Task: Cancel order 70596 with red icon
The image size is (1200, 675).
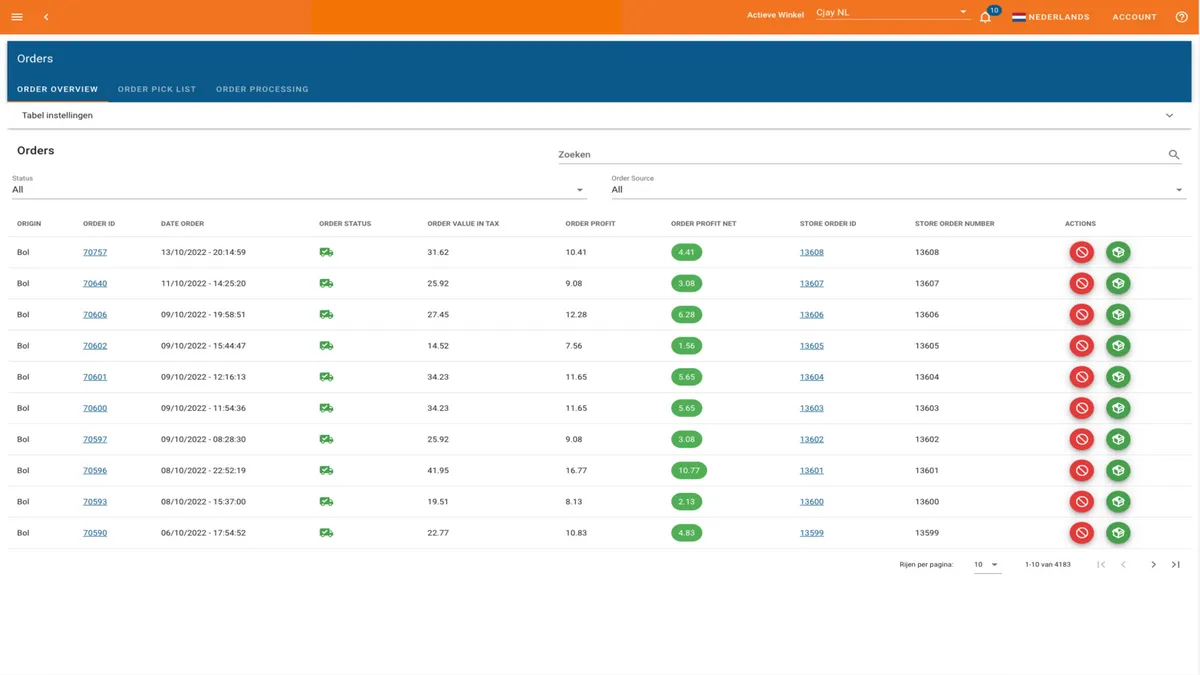Action: pyautogui.click(x=1081, y=470)
